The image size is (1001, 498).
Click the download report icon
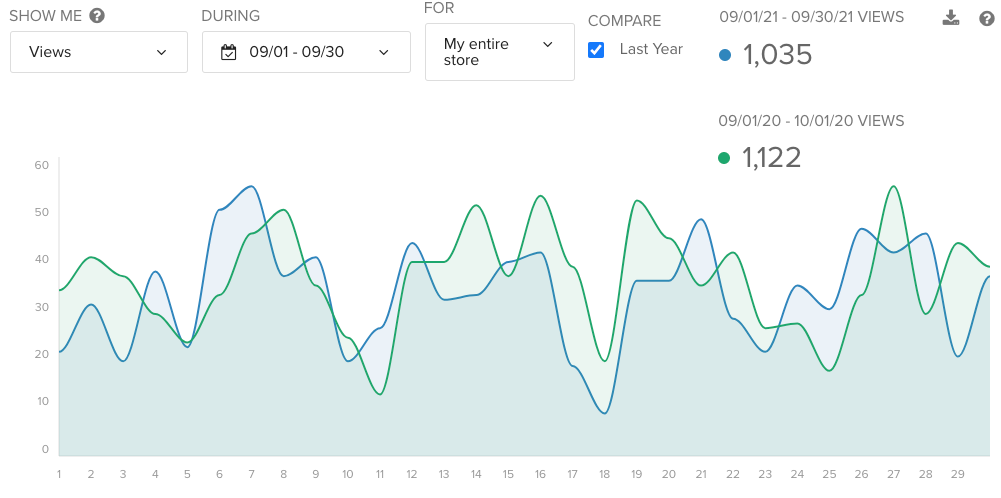point(951,18)
